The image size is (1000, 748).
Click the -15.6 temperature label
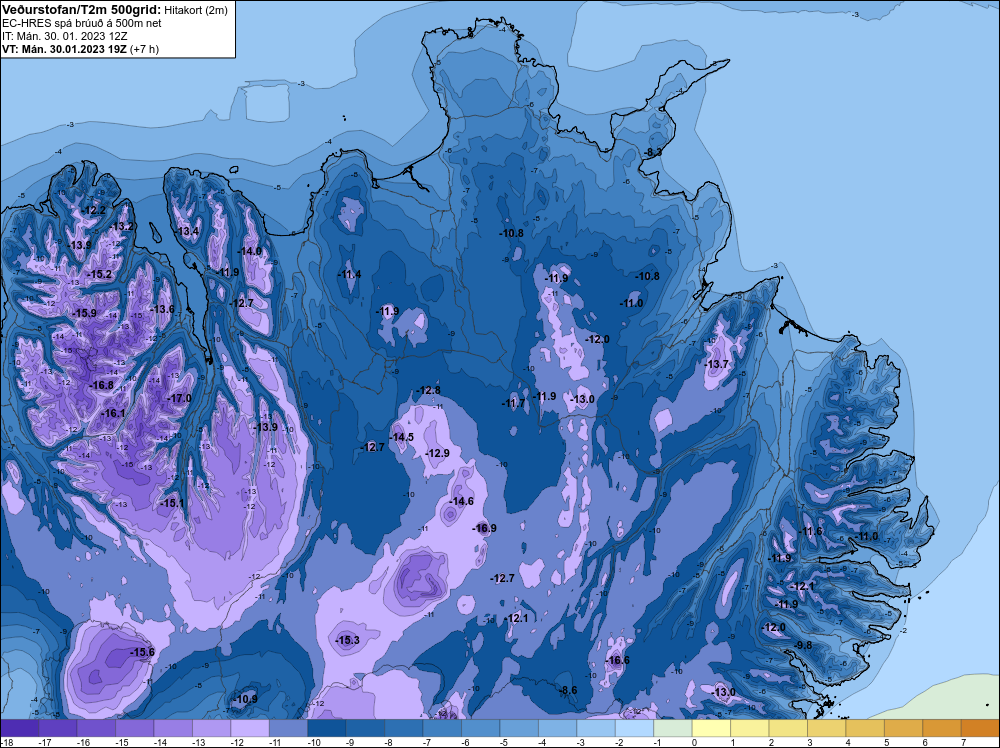(x=142, y=652)
